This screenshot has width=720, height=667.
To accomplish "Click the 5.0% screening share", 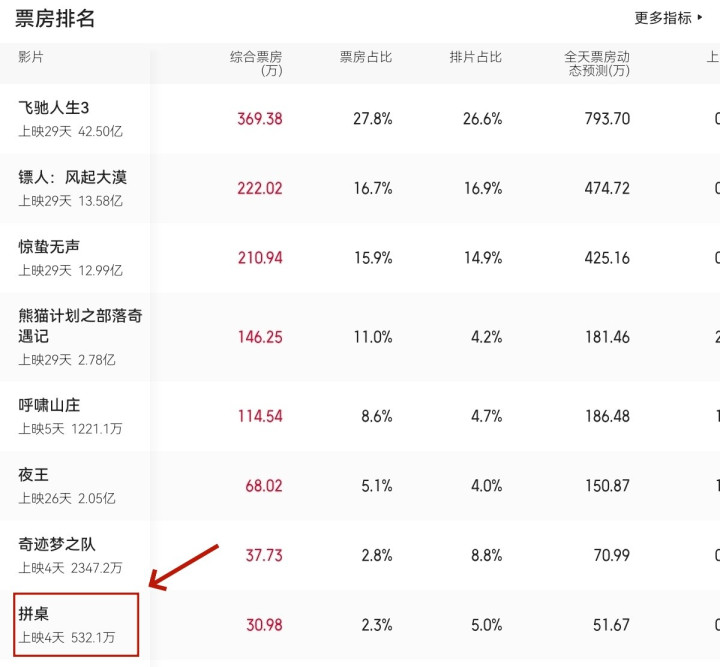I will 486,625.
